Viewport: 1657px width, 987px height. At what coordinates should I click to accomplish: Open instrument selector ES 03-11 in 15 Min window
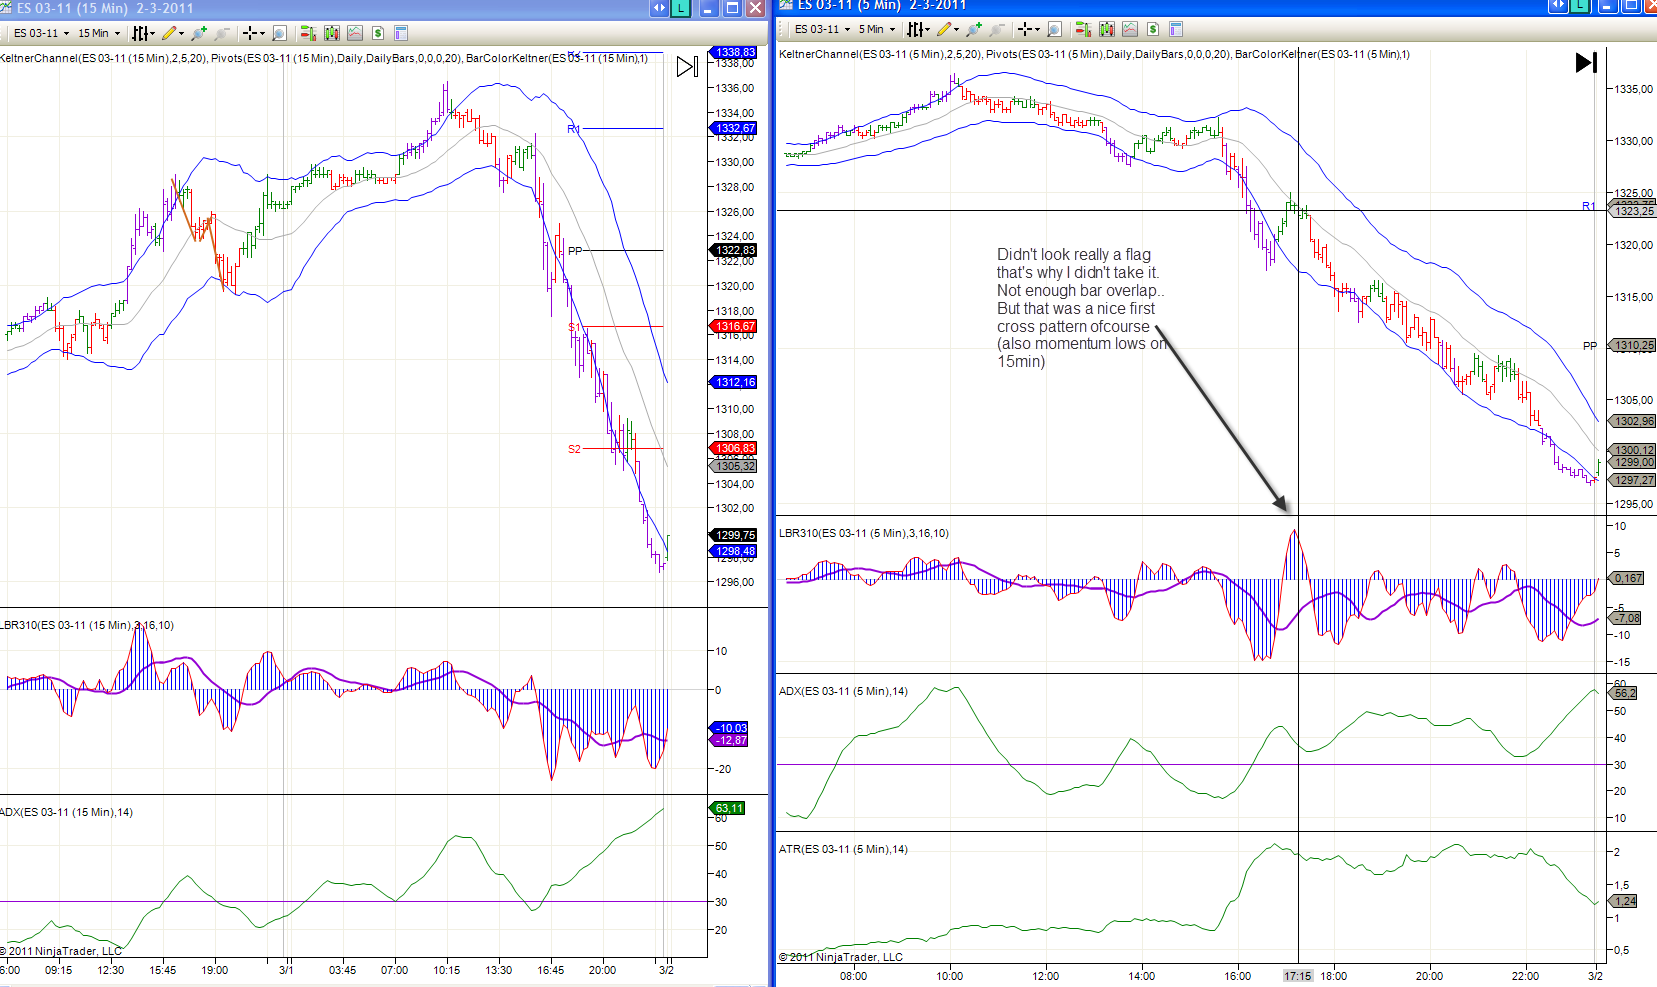[41, 33]
